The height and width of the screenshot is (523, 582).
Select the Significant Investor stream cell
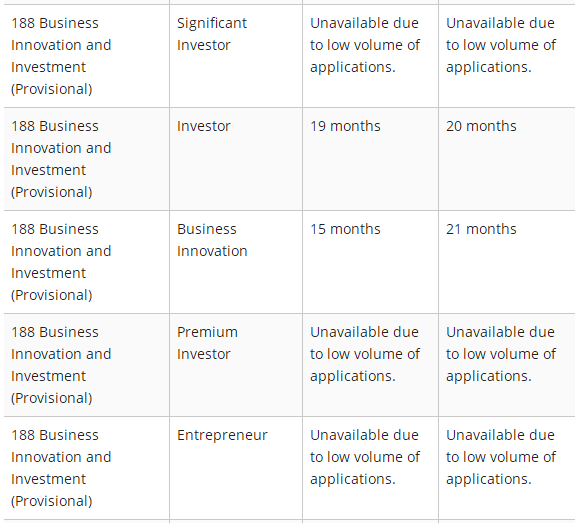click(x=236, y=56)
